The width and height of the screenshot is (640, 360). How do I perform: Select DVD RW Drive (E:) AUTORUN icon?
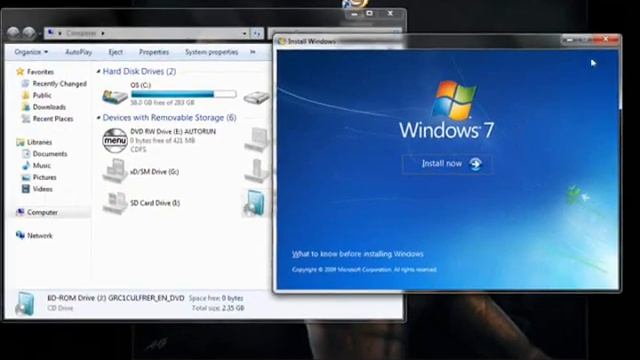pyautogui.click(x=115, y=140)
